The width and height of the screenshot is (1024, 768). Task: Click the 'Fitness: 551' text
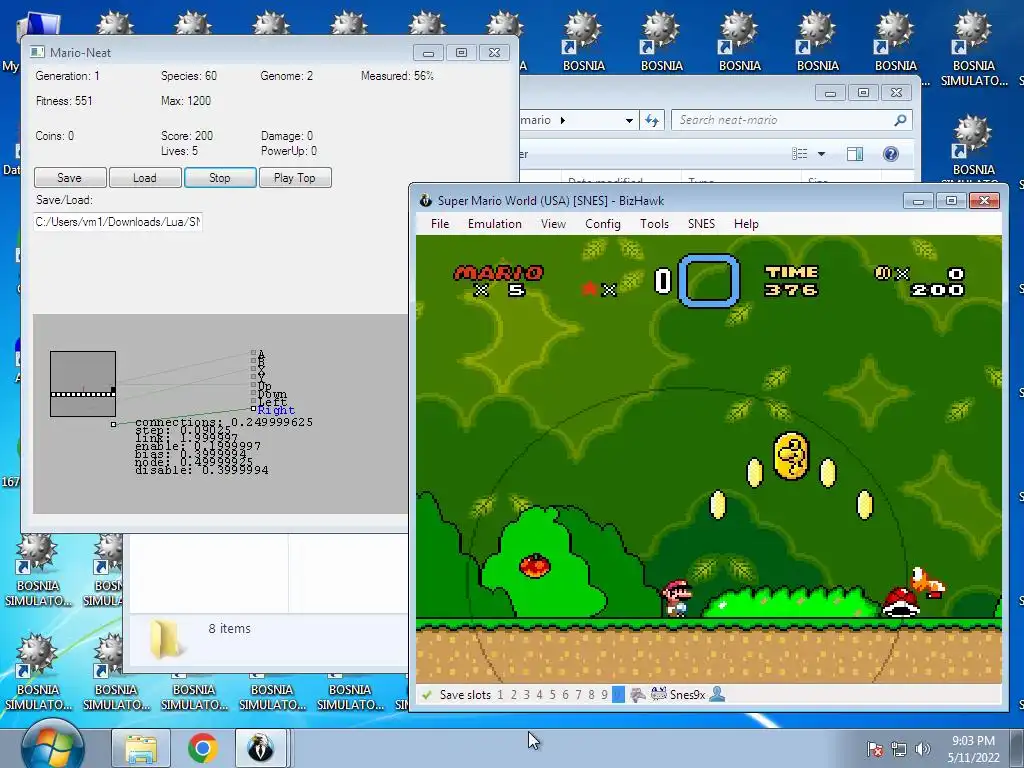64,101
